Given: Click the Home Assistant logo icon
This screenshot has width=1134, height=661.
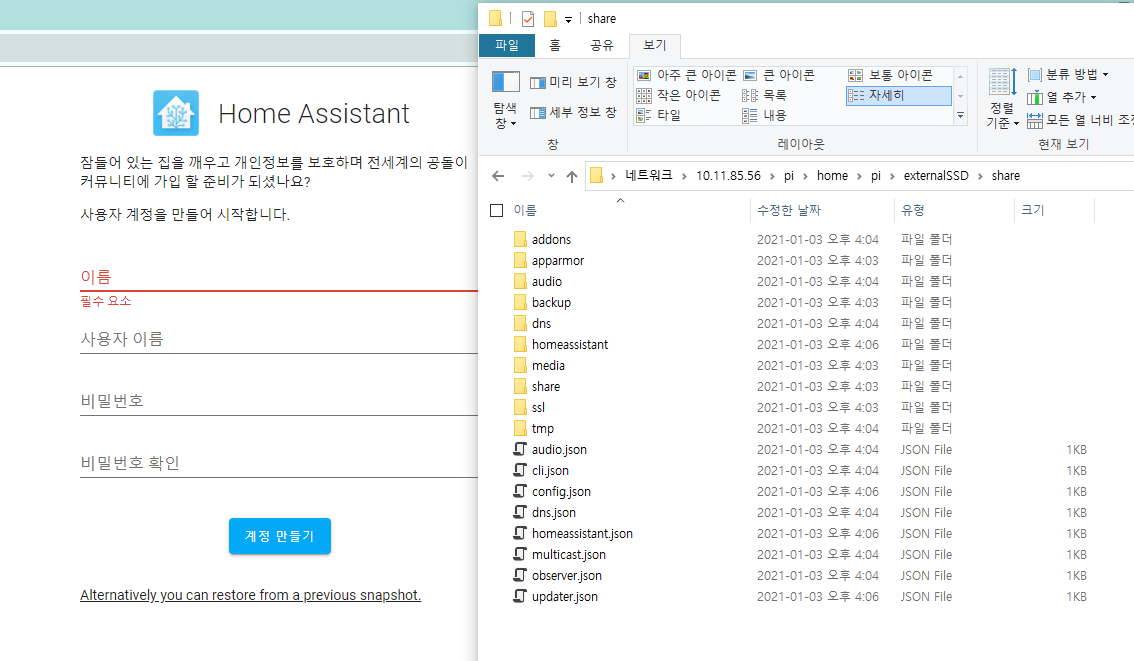Looking at the screenshot, I should [x=176, y=113].
